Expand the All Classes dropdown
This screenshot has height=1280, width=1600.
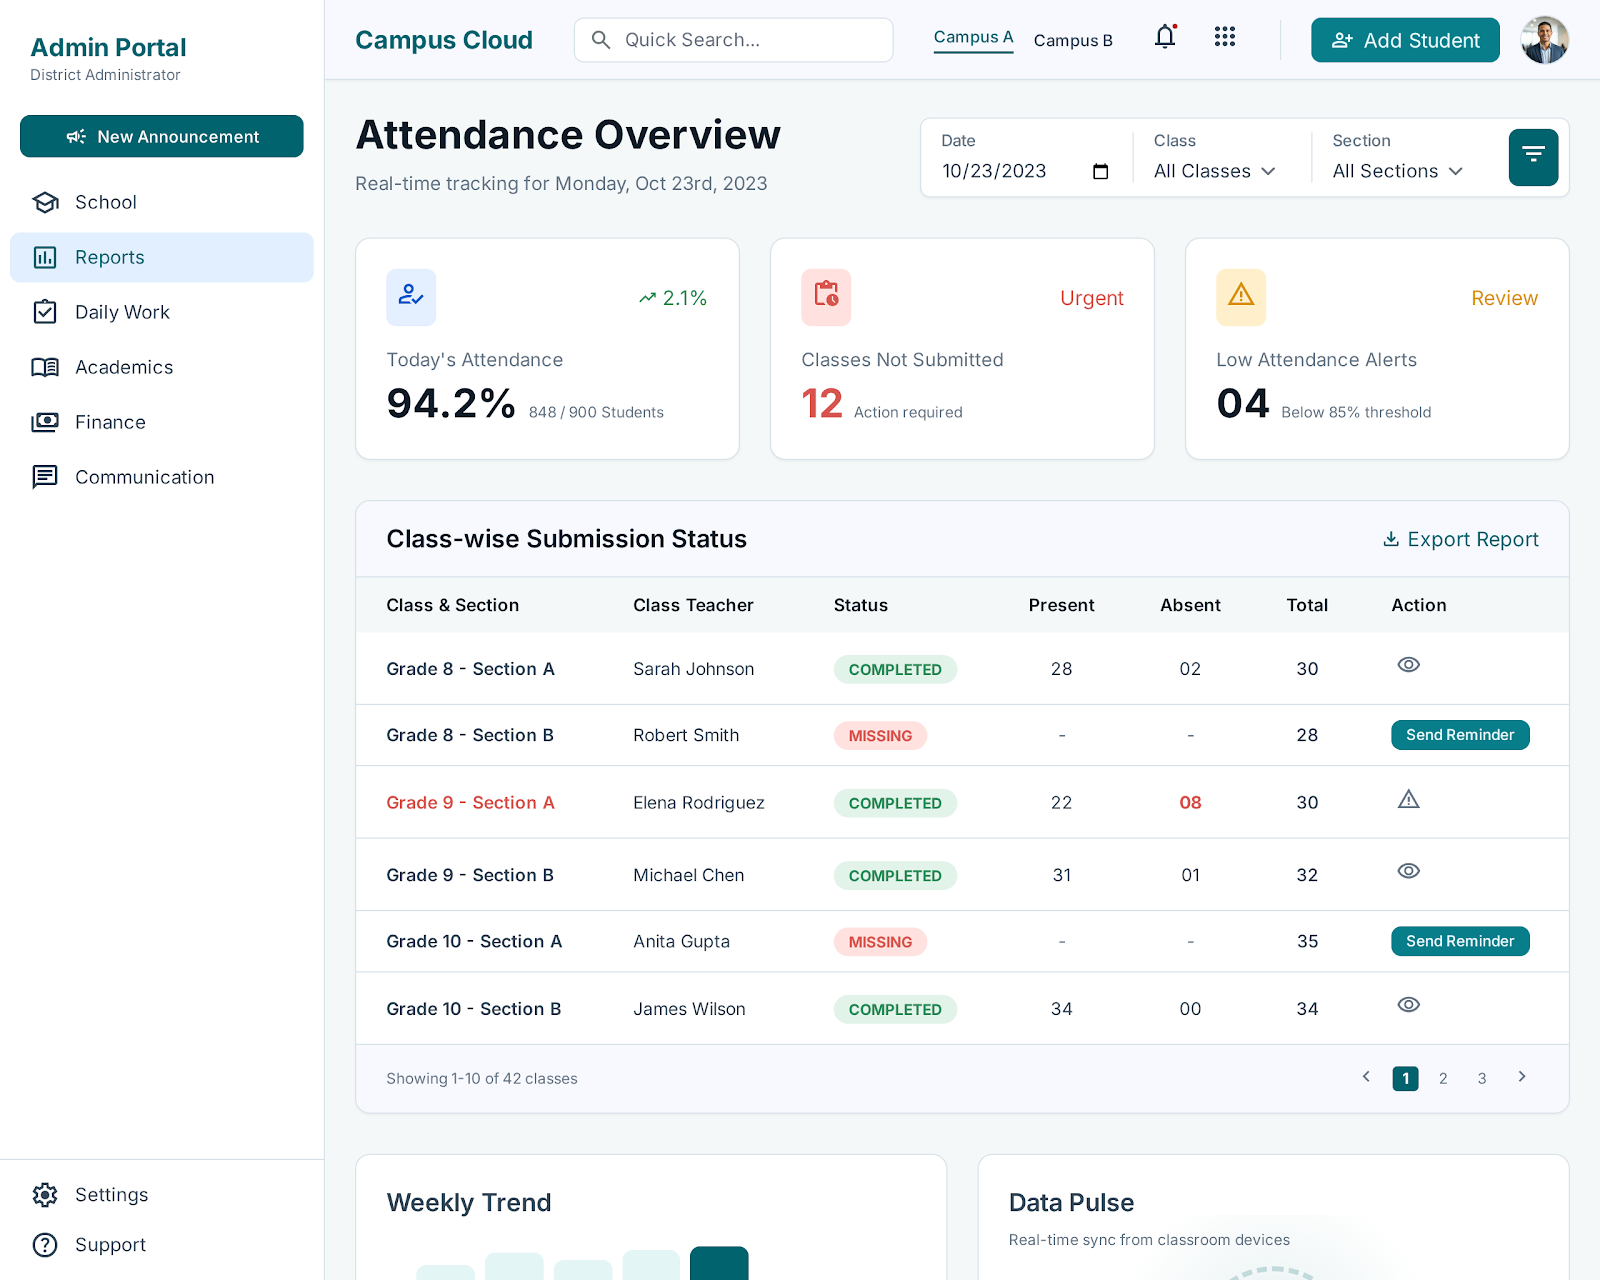(1214, 171)
